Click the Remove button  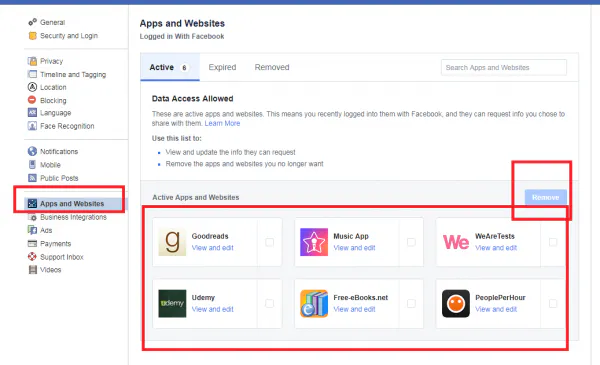coord(546,197)
